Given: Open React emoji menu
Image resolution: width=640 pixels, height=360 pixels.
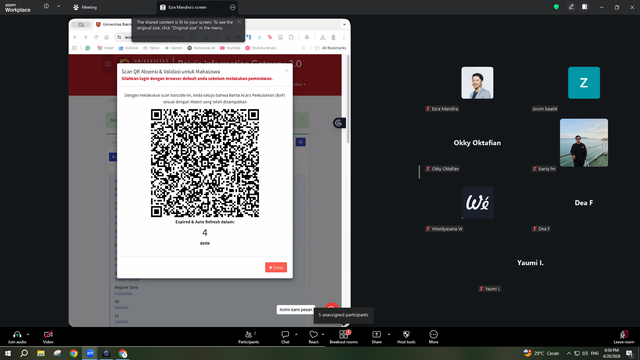Looking at the screenshot, I should coord(313,337).
